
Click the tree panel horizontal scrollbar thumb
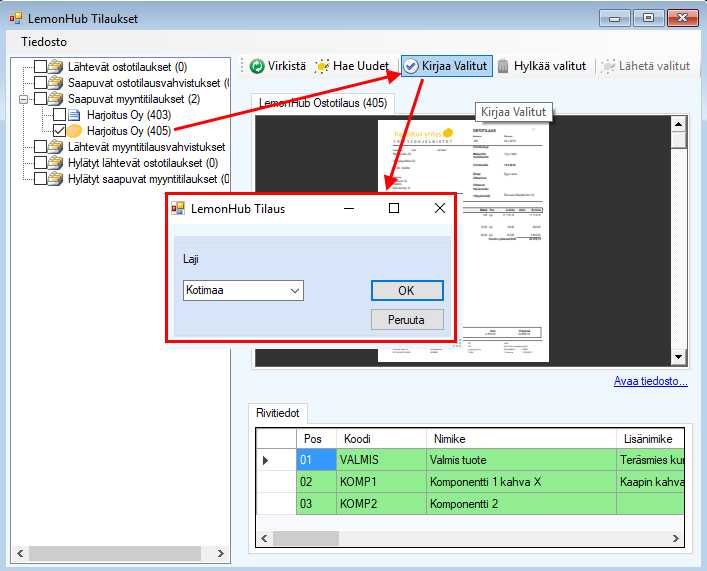[115, 553]
